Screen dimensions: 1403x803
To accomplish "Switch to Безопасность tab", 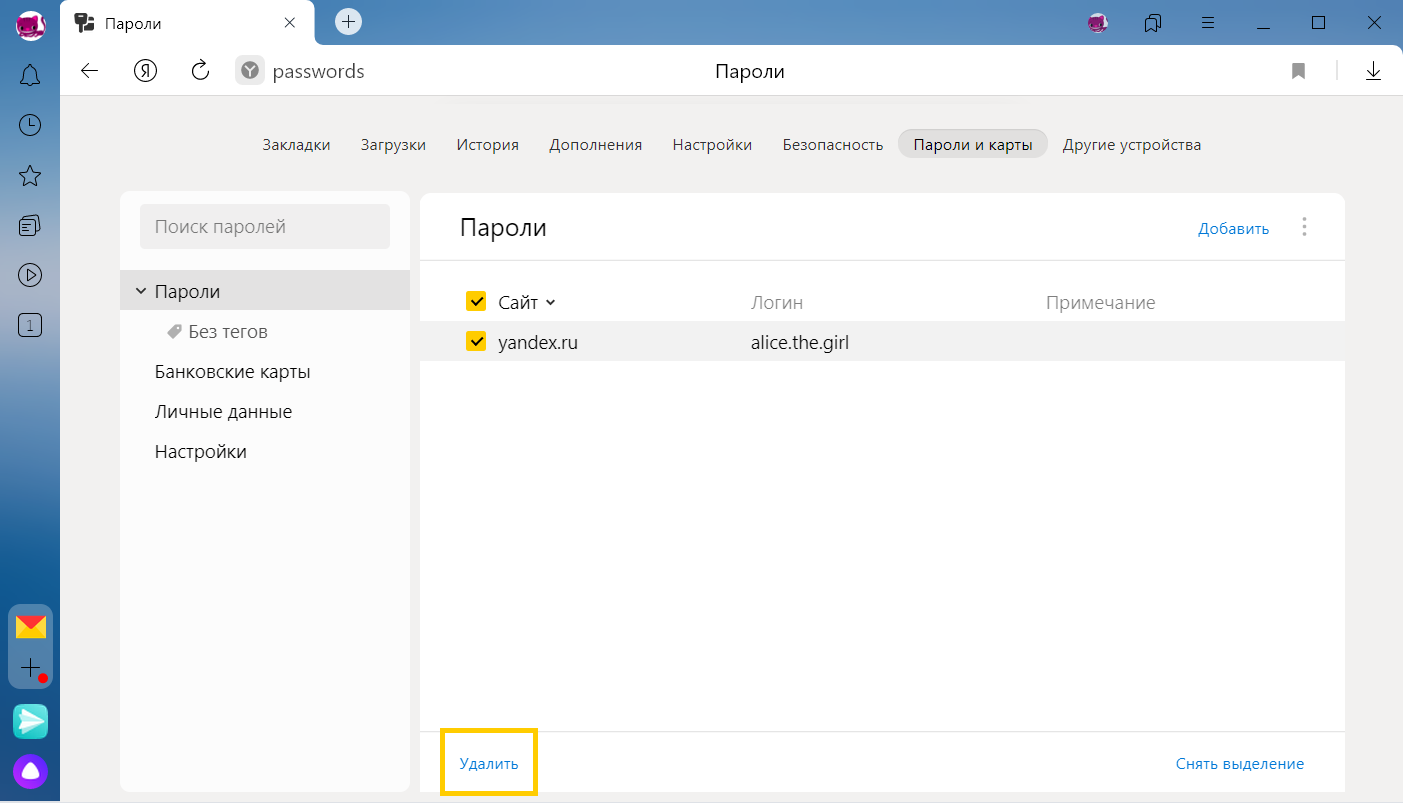I will pyautogui.click(x=833, y=144).
